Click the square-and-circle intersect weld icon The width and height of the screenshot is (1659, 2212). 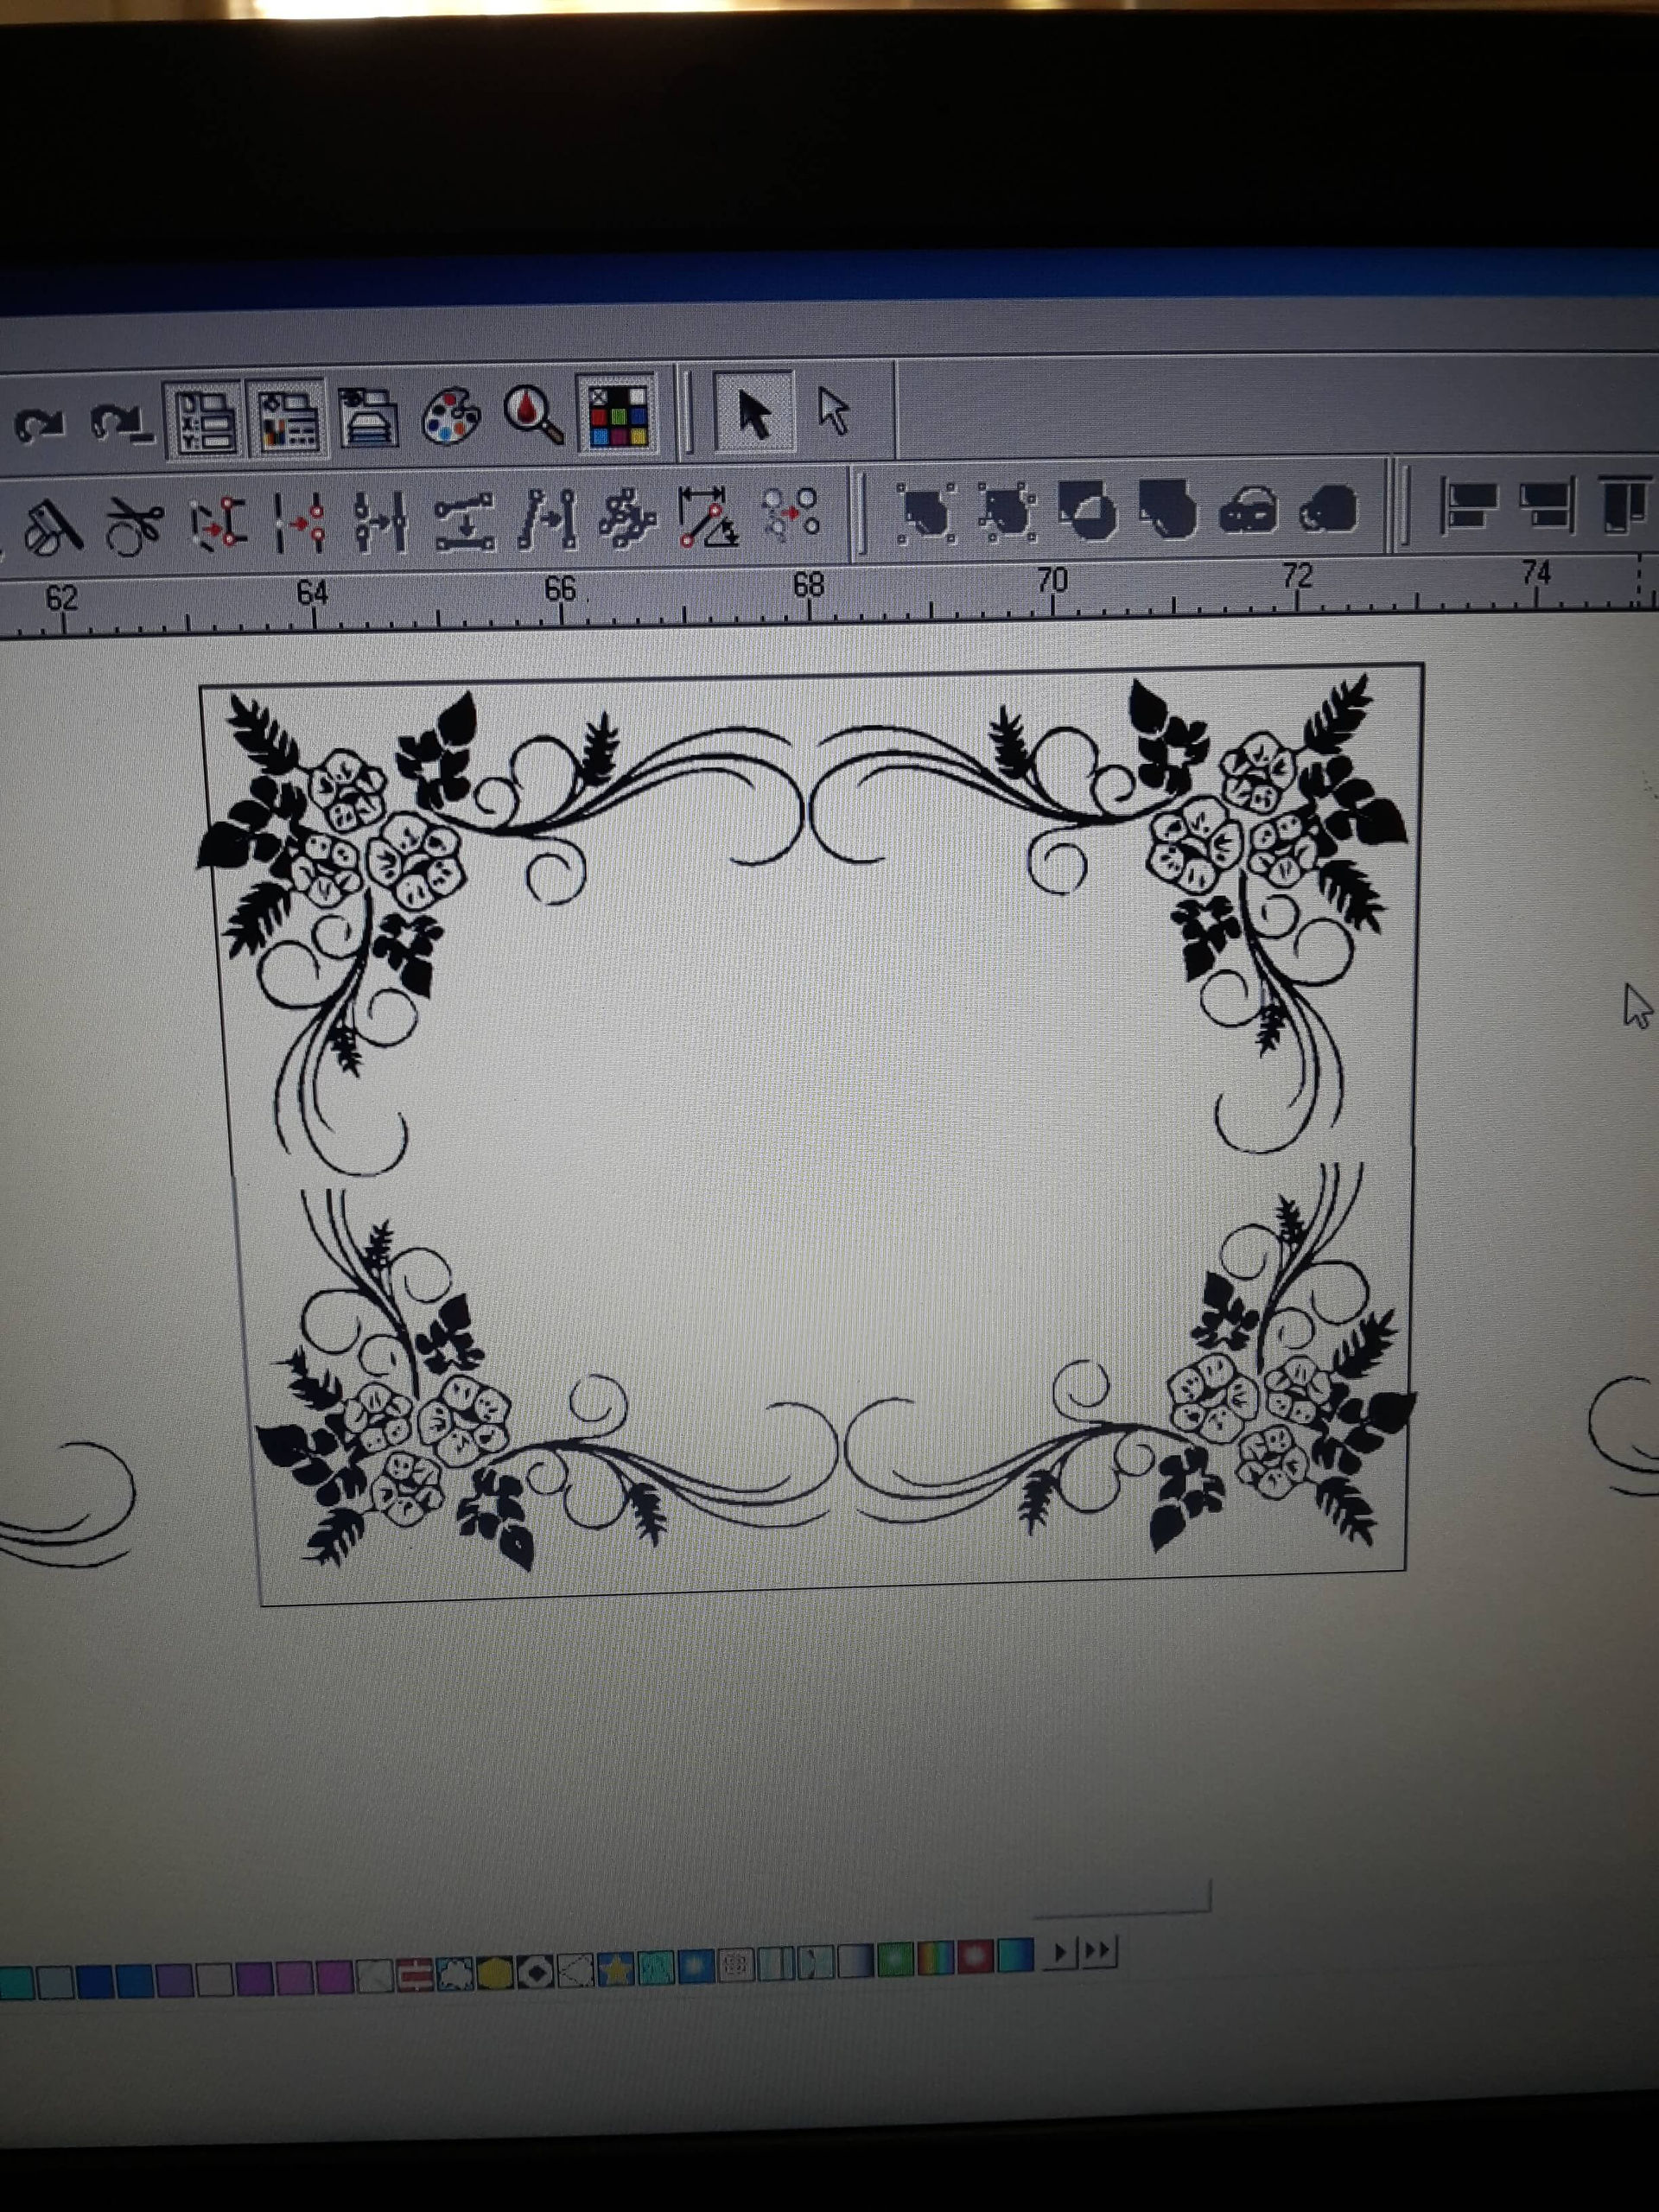[1088, 509]
